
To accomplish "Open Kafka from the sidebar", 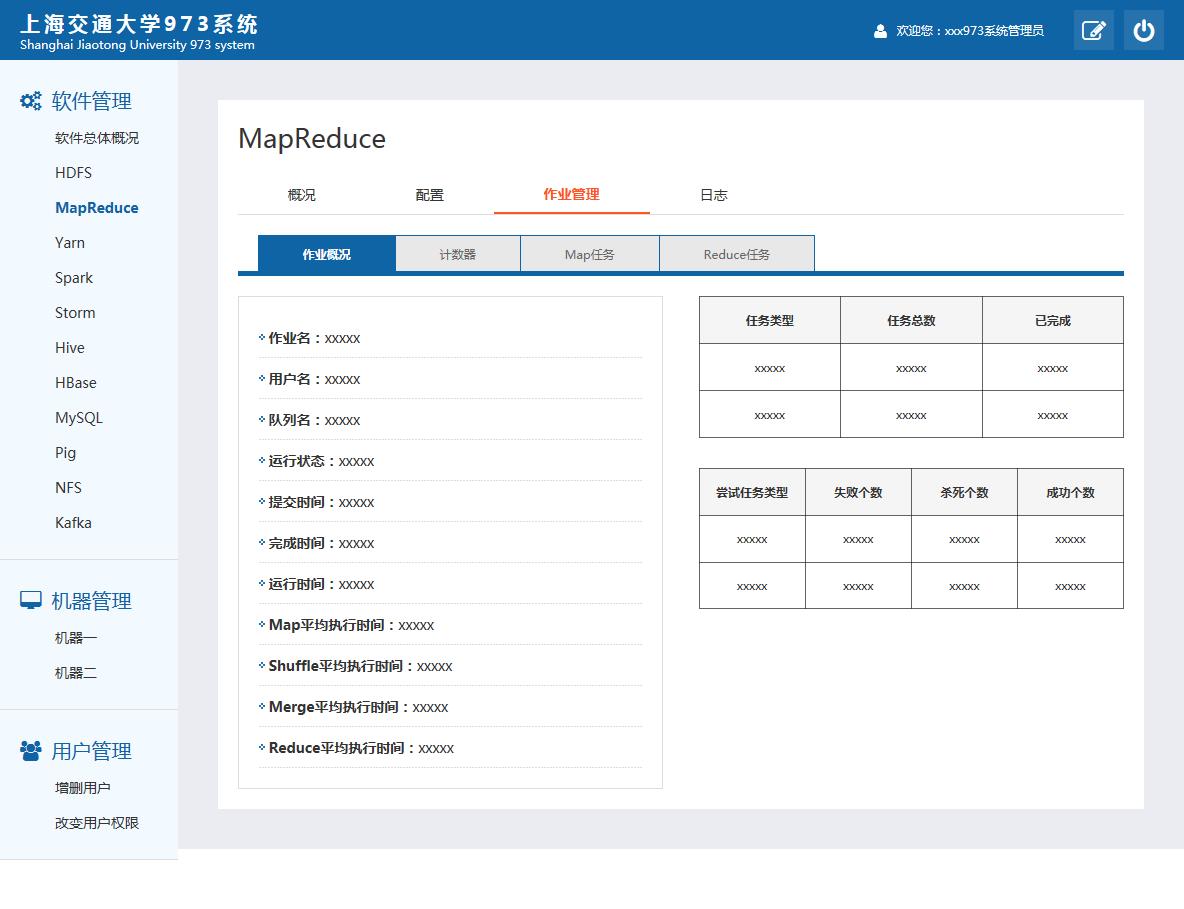I will [73, 523].
